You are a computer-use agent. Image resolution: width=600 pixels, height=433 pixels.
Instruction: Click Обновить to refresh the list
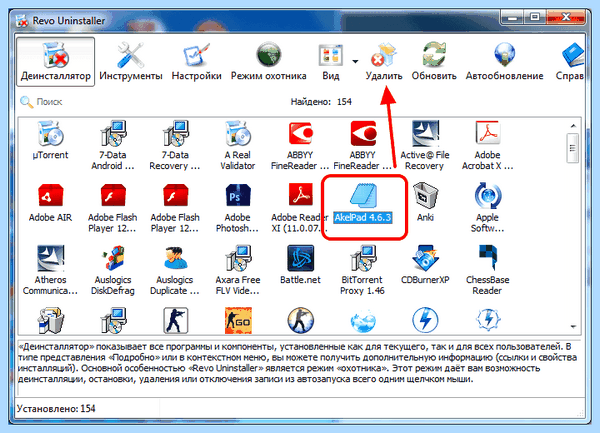coord(434,62)
